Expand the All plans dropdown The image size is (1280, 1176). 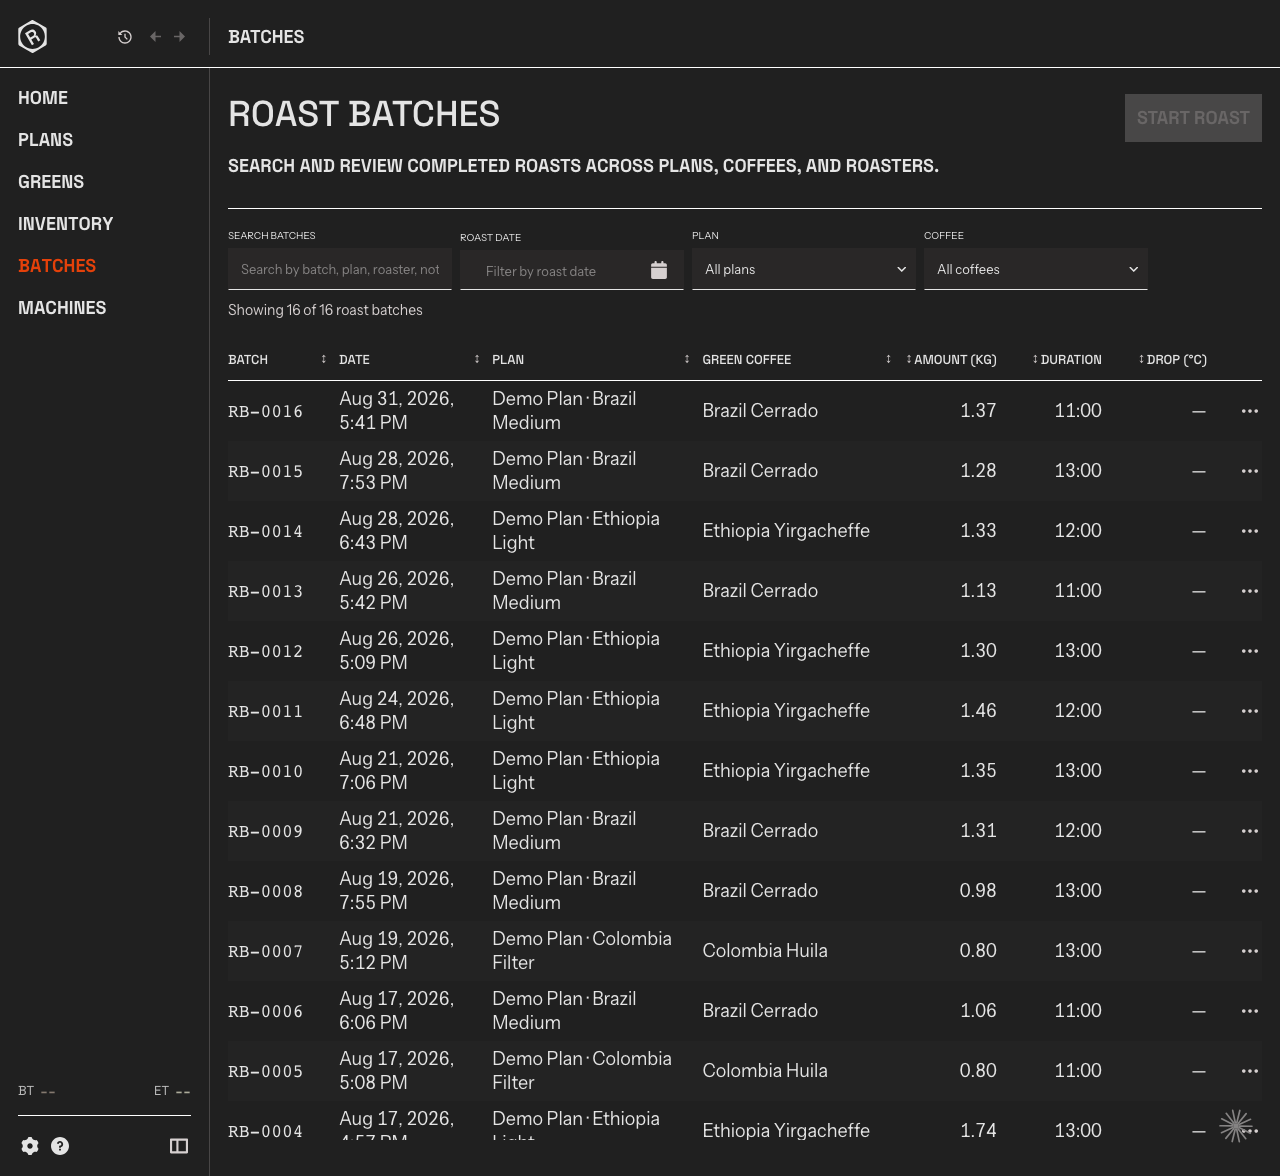pyautogui.click(x=804, y=269)
